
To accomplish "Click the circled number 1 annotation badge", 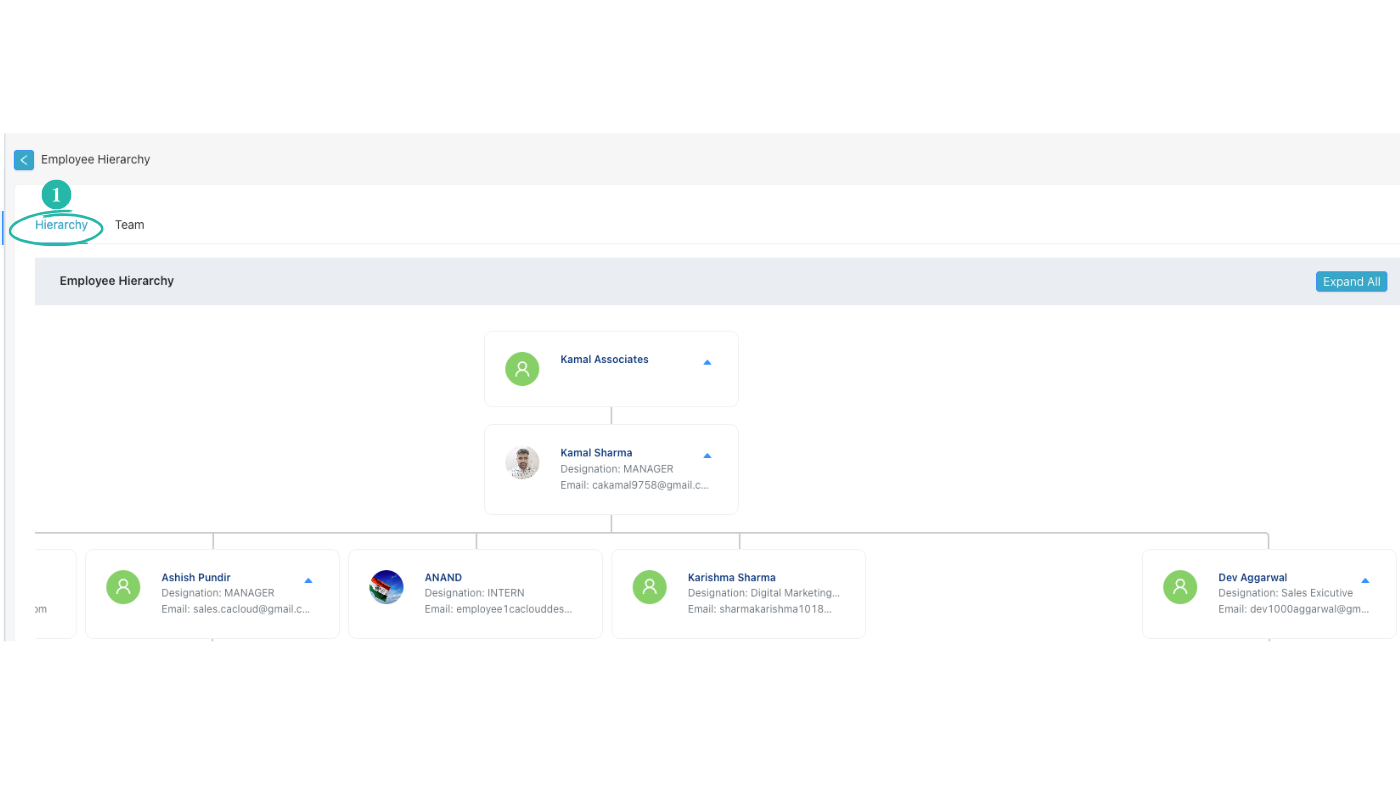I will (x=56, y=194).
